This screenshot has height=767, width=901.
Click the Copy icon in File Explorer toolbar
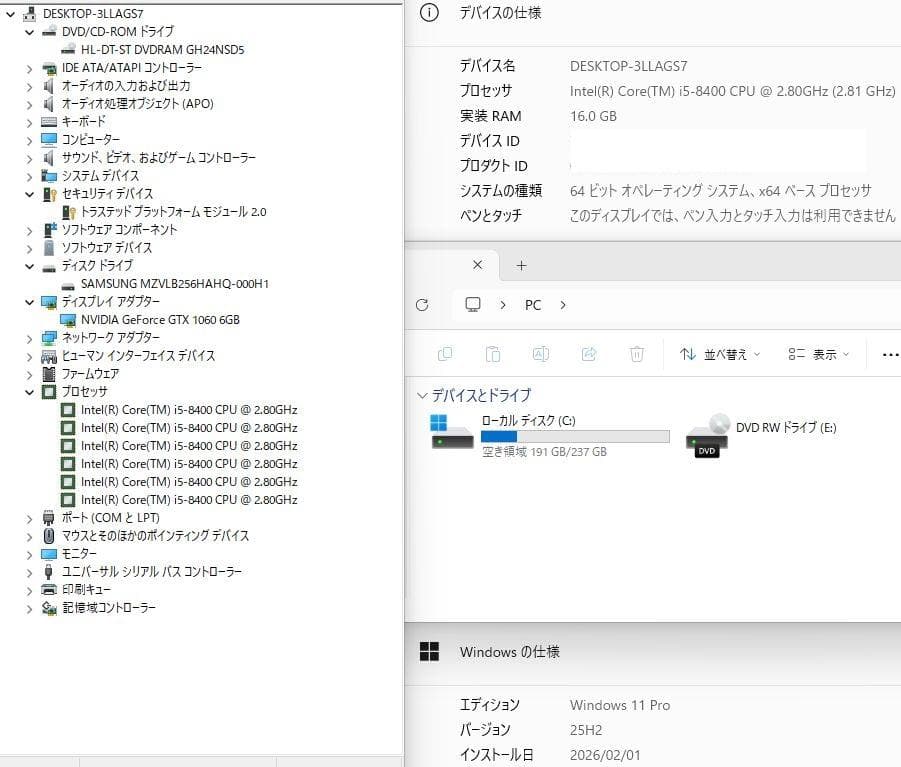coord(445,354)
